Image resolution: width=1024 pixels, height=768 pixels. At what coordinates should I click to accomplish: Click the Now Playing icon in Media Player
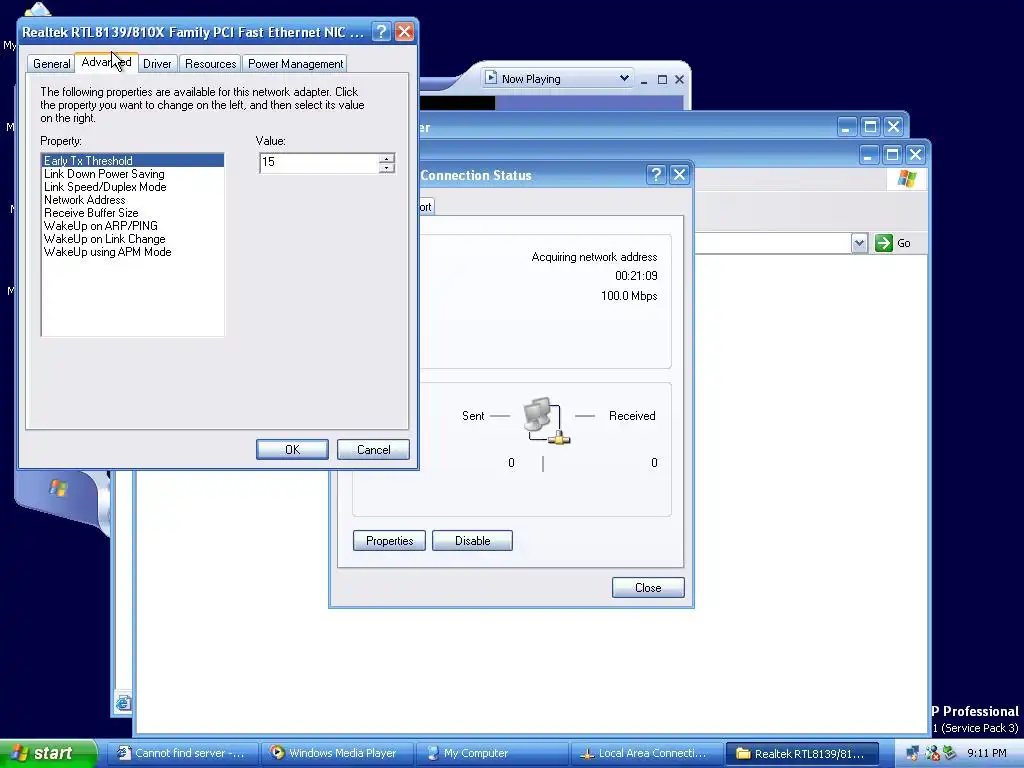tap(491, 78)
